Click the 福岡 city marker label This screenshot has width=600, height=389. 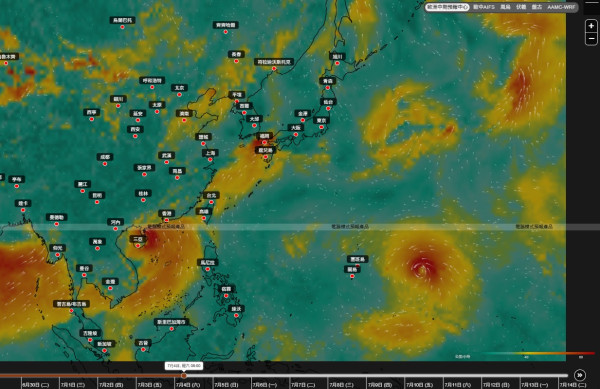point(264,136)
